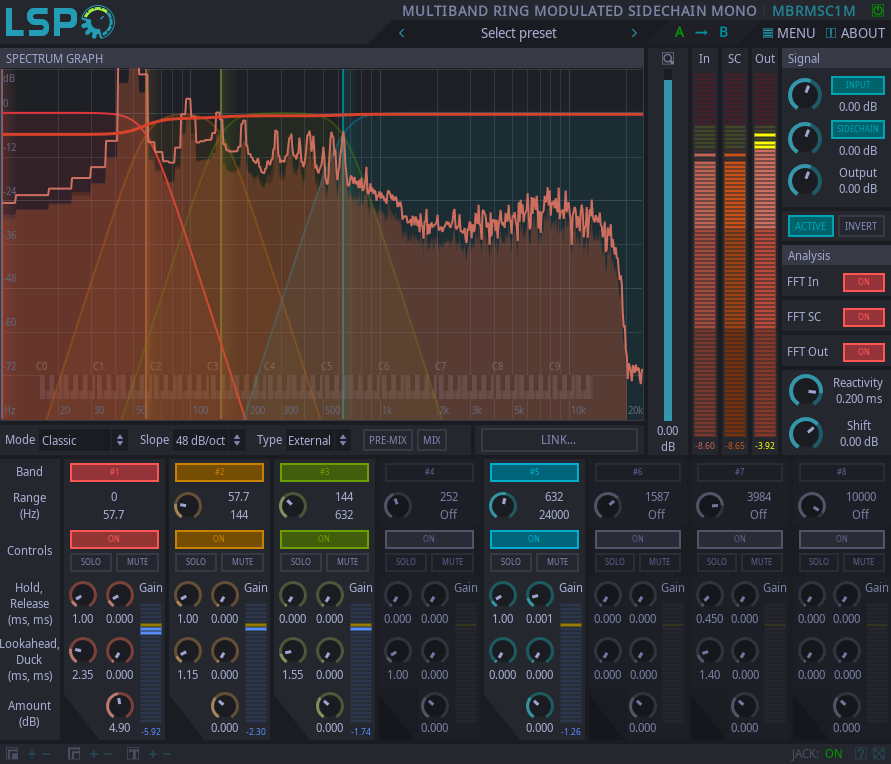The width and height of the screenshot is (891, 764).
Task: Switch the preset state to B
Action: (x=723, y=32)
